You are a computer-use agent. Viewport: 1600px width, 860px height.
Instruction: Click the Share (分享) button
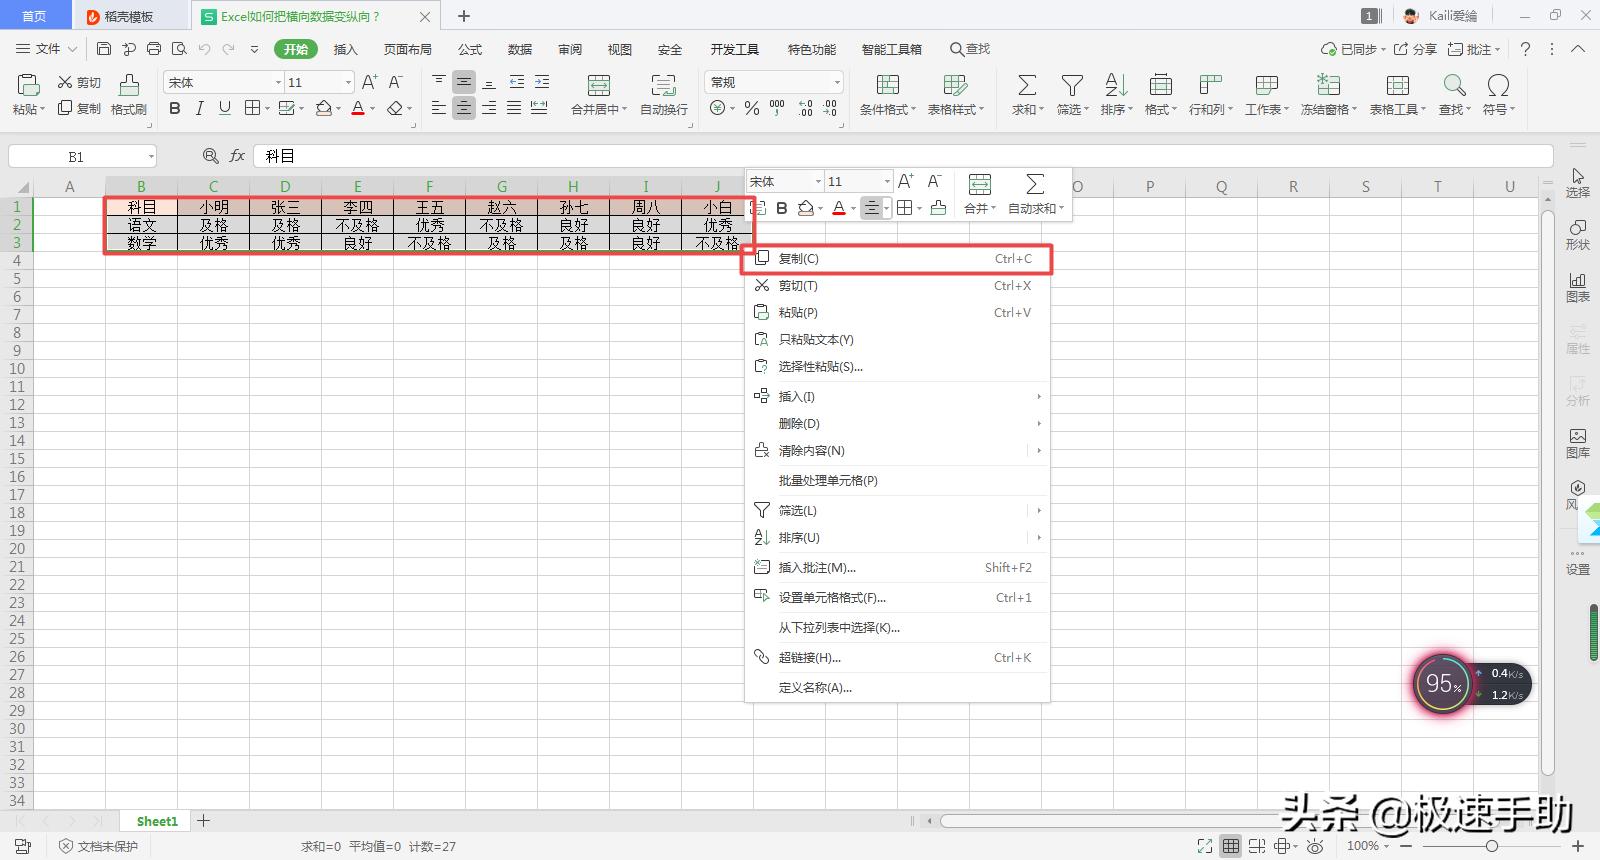click(x=1415, y=49)
